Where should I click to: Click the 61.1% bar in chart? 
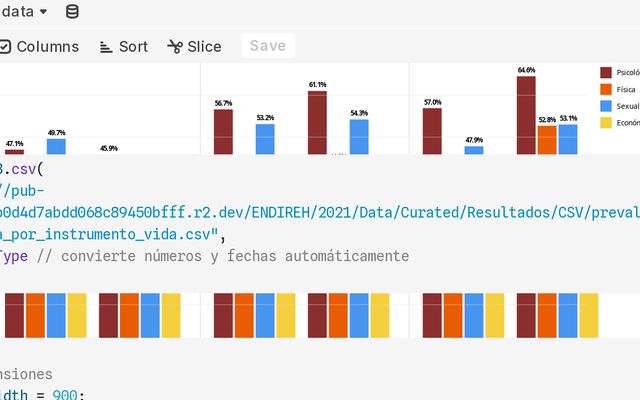coord(317,122)
